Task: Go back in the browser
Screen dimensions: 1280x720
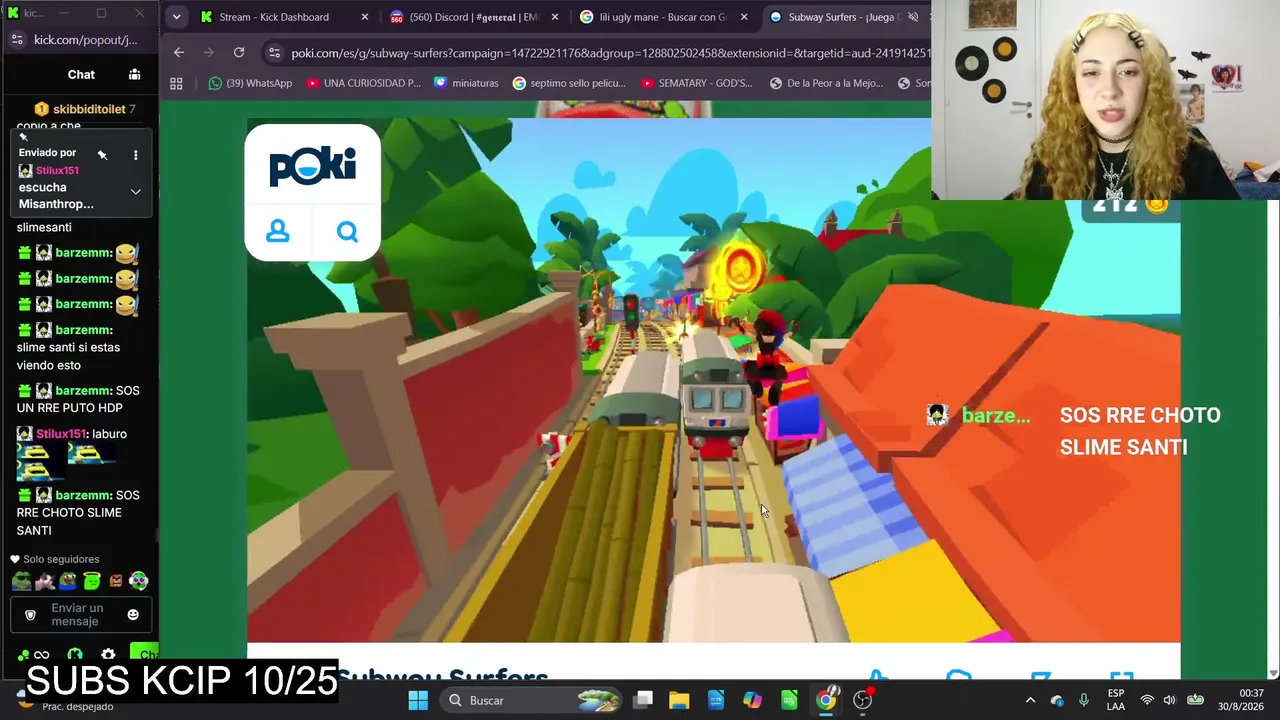Action: click(x=179, y=52)
